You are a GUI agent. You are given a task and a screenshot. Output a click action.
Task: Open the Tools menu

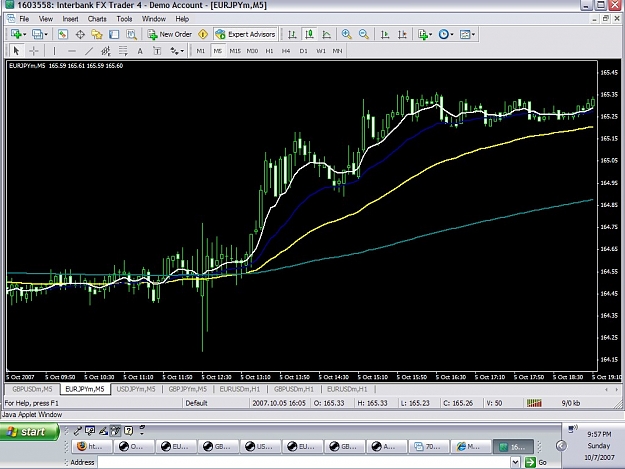click(x=124, y=19)
